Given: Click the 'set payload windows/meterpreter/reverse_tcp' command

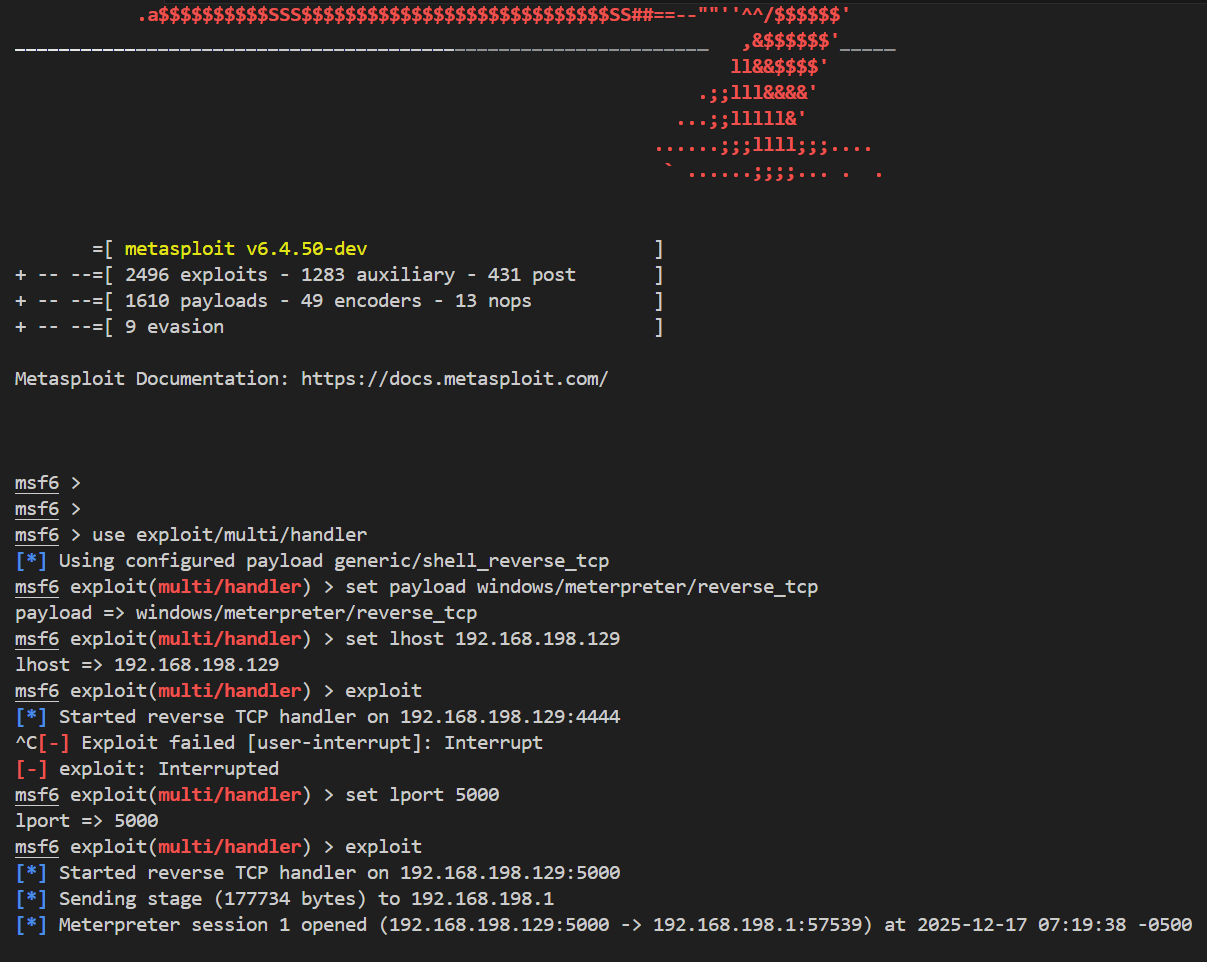Looking at the screenshot, I should click(x=582, y=587).
